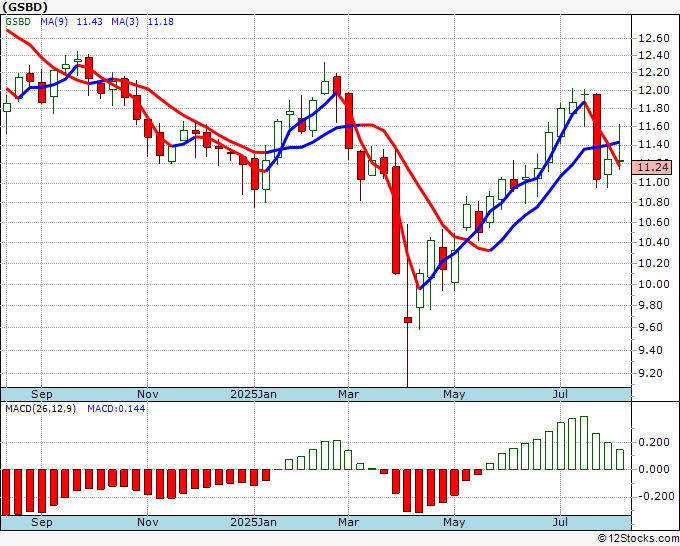
Task: Click the MA(3) legend label
Action: tap(125, 22)
